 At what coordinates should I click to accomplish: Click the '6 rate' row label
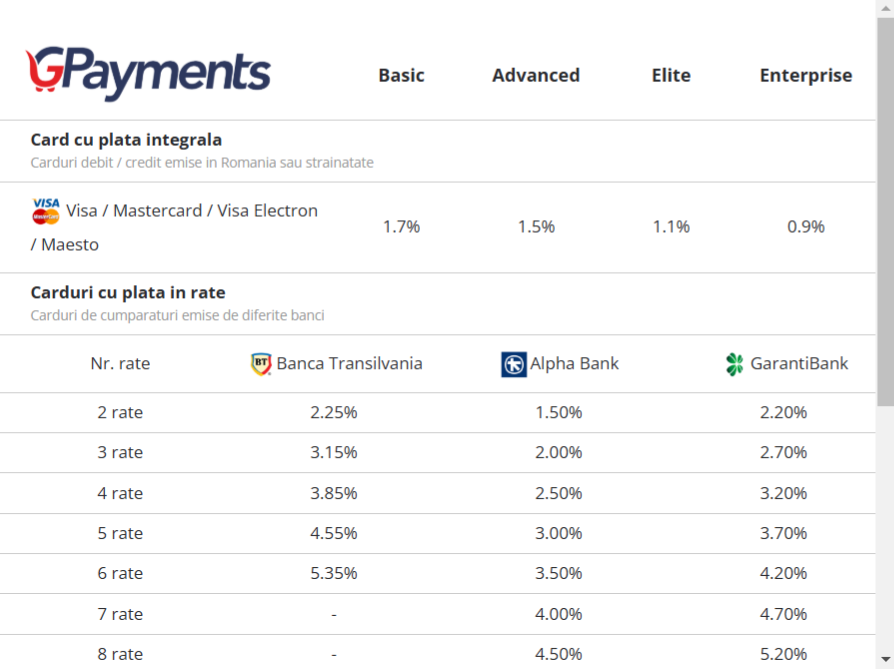pyautogui.click(x=120, y=573)
